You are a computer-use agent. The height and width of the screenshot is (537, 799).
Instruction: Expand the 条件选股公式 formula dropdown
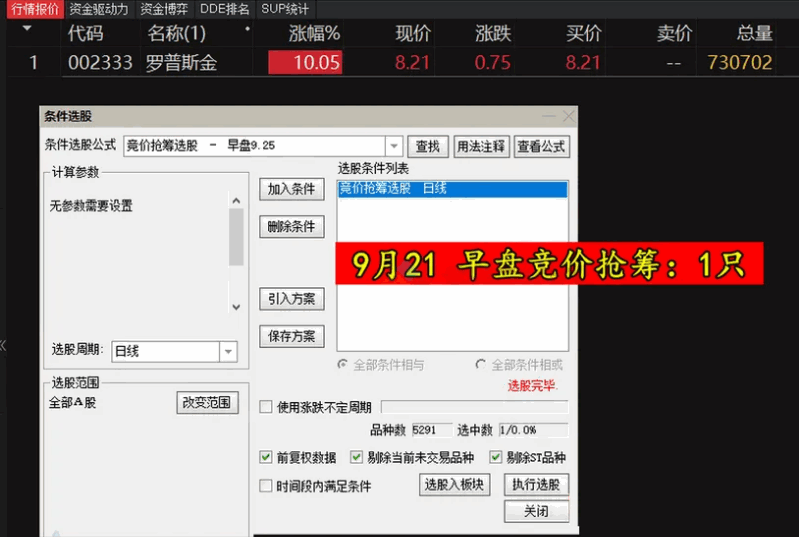click(393, 146)
